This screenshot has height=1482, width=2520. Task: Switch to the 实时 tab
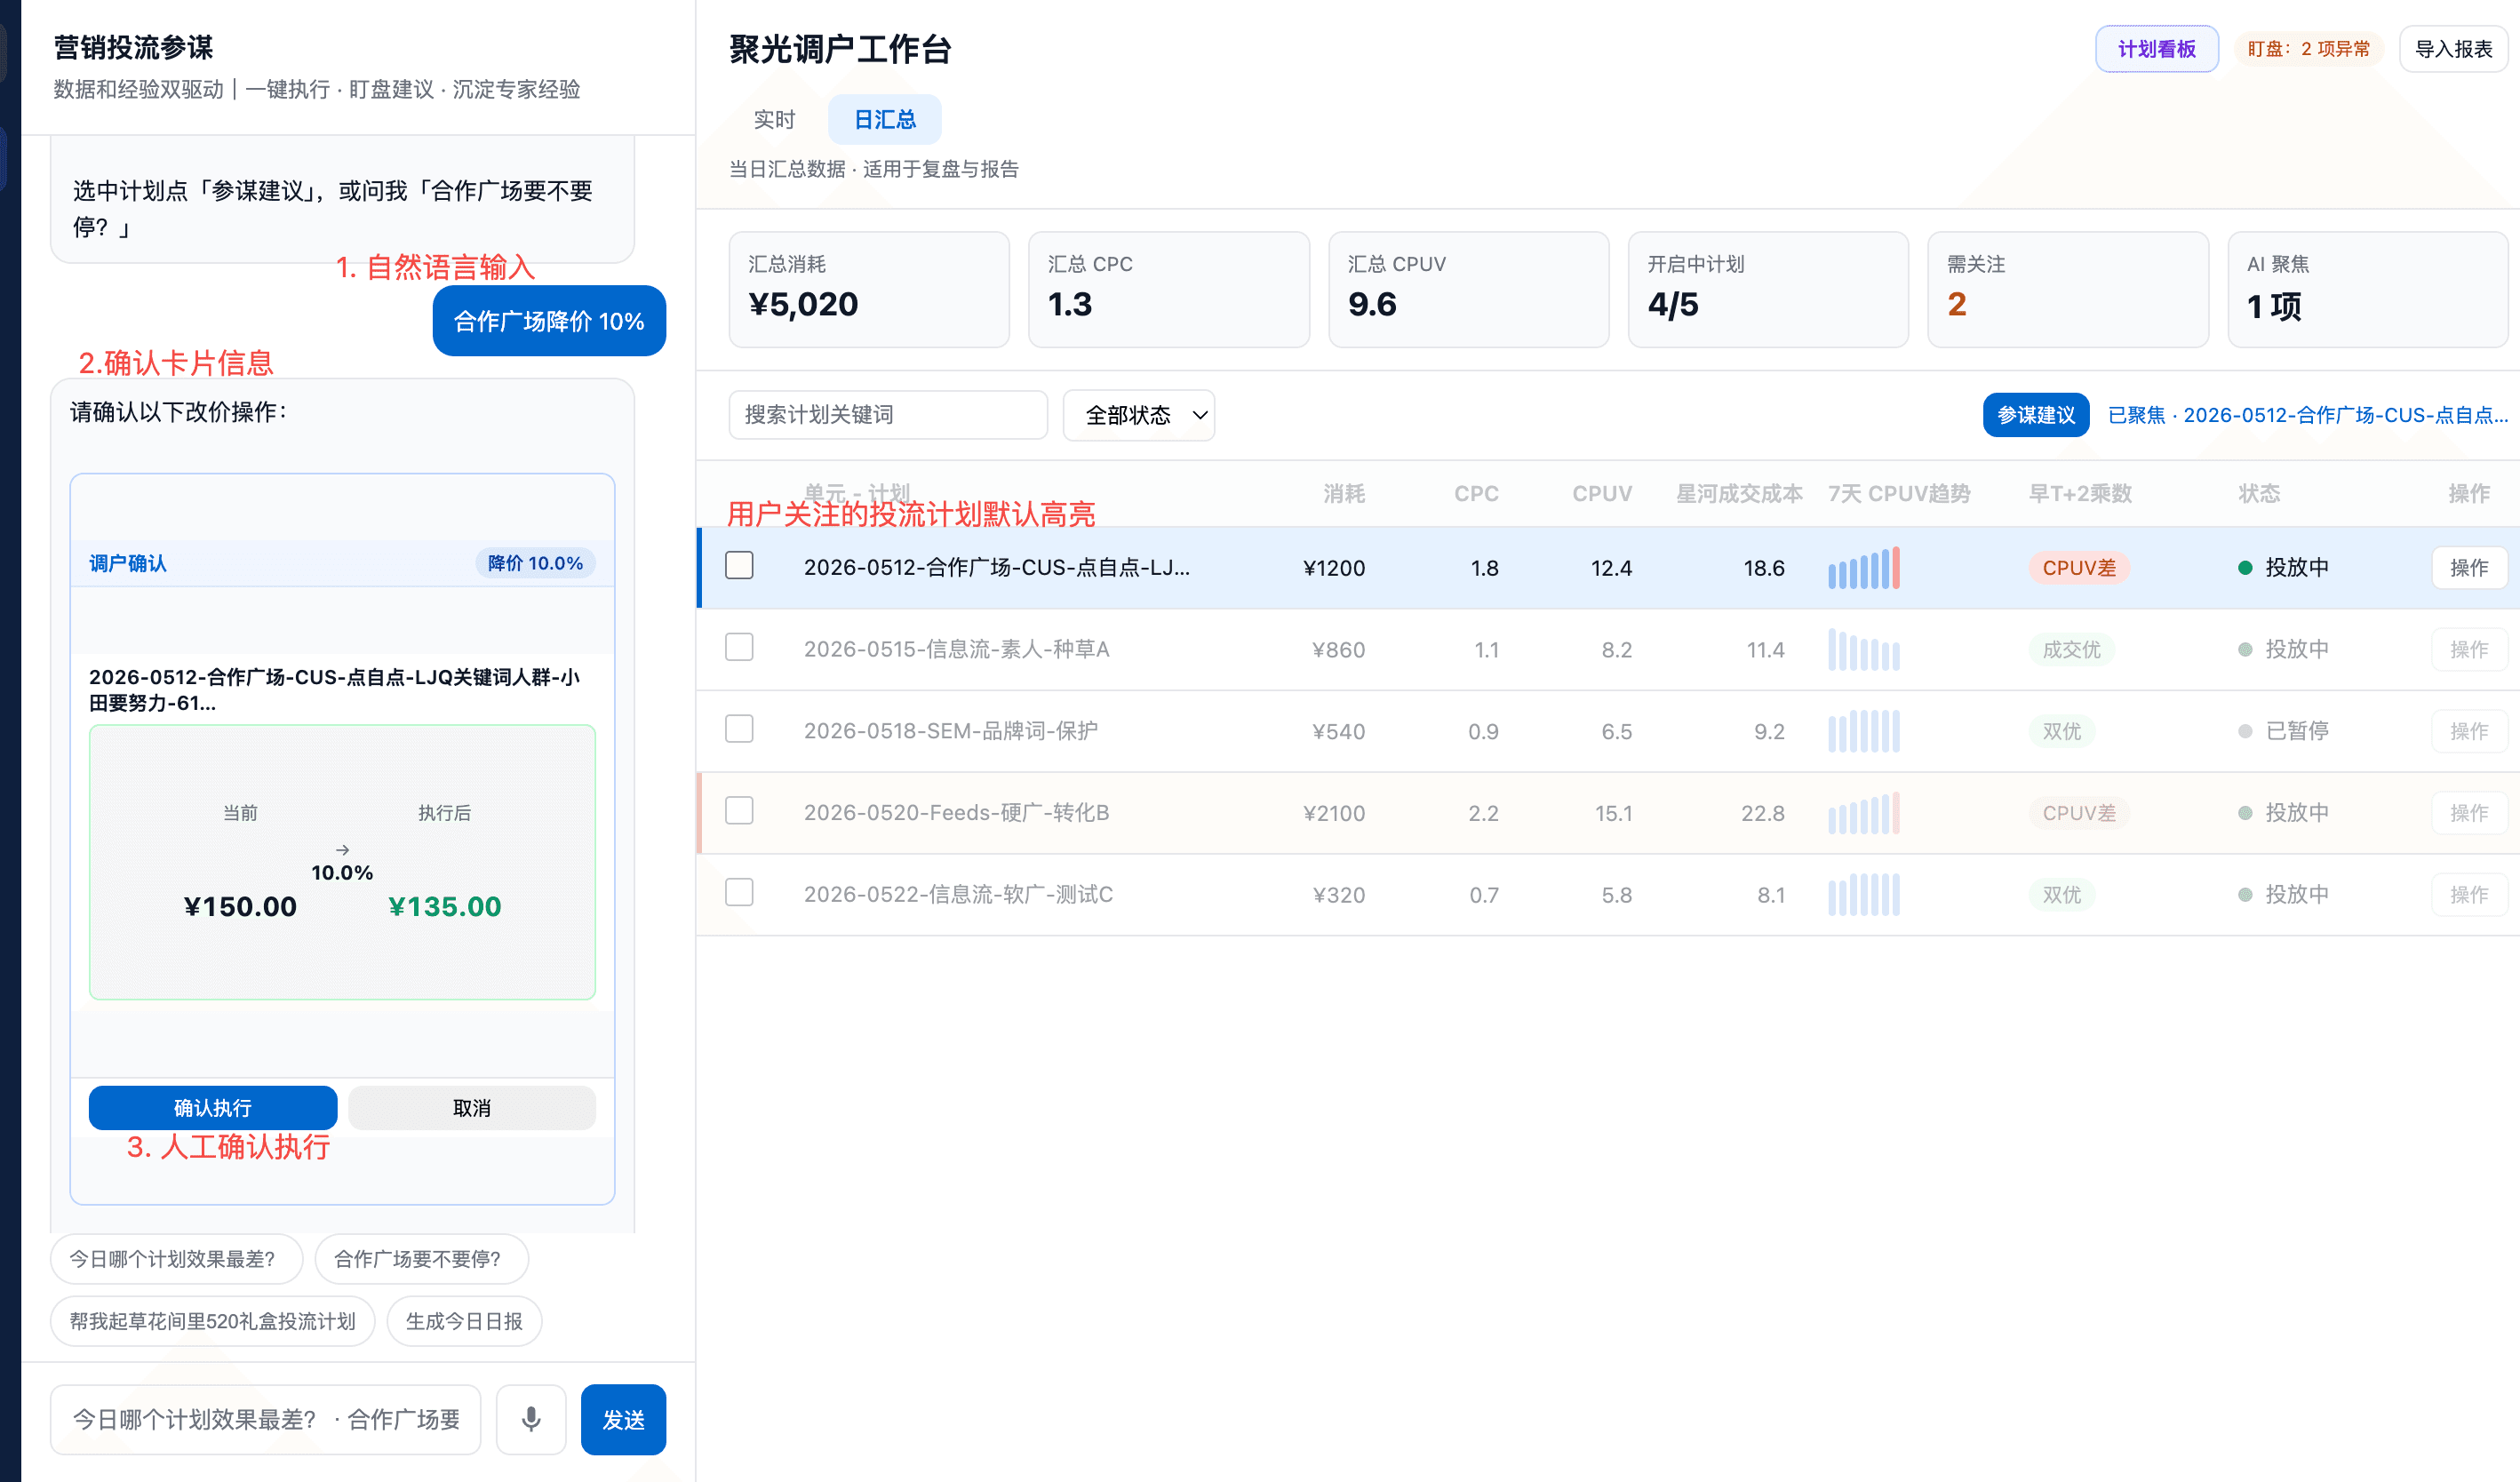774,120
